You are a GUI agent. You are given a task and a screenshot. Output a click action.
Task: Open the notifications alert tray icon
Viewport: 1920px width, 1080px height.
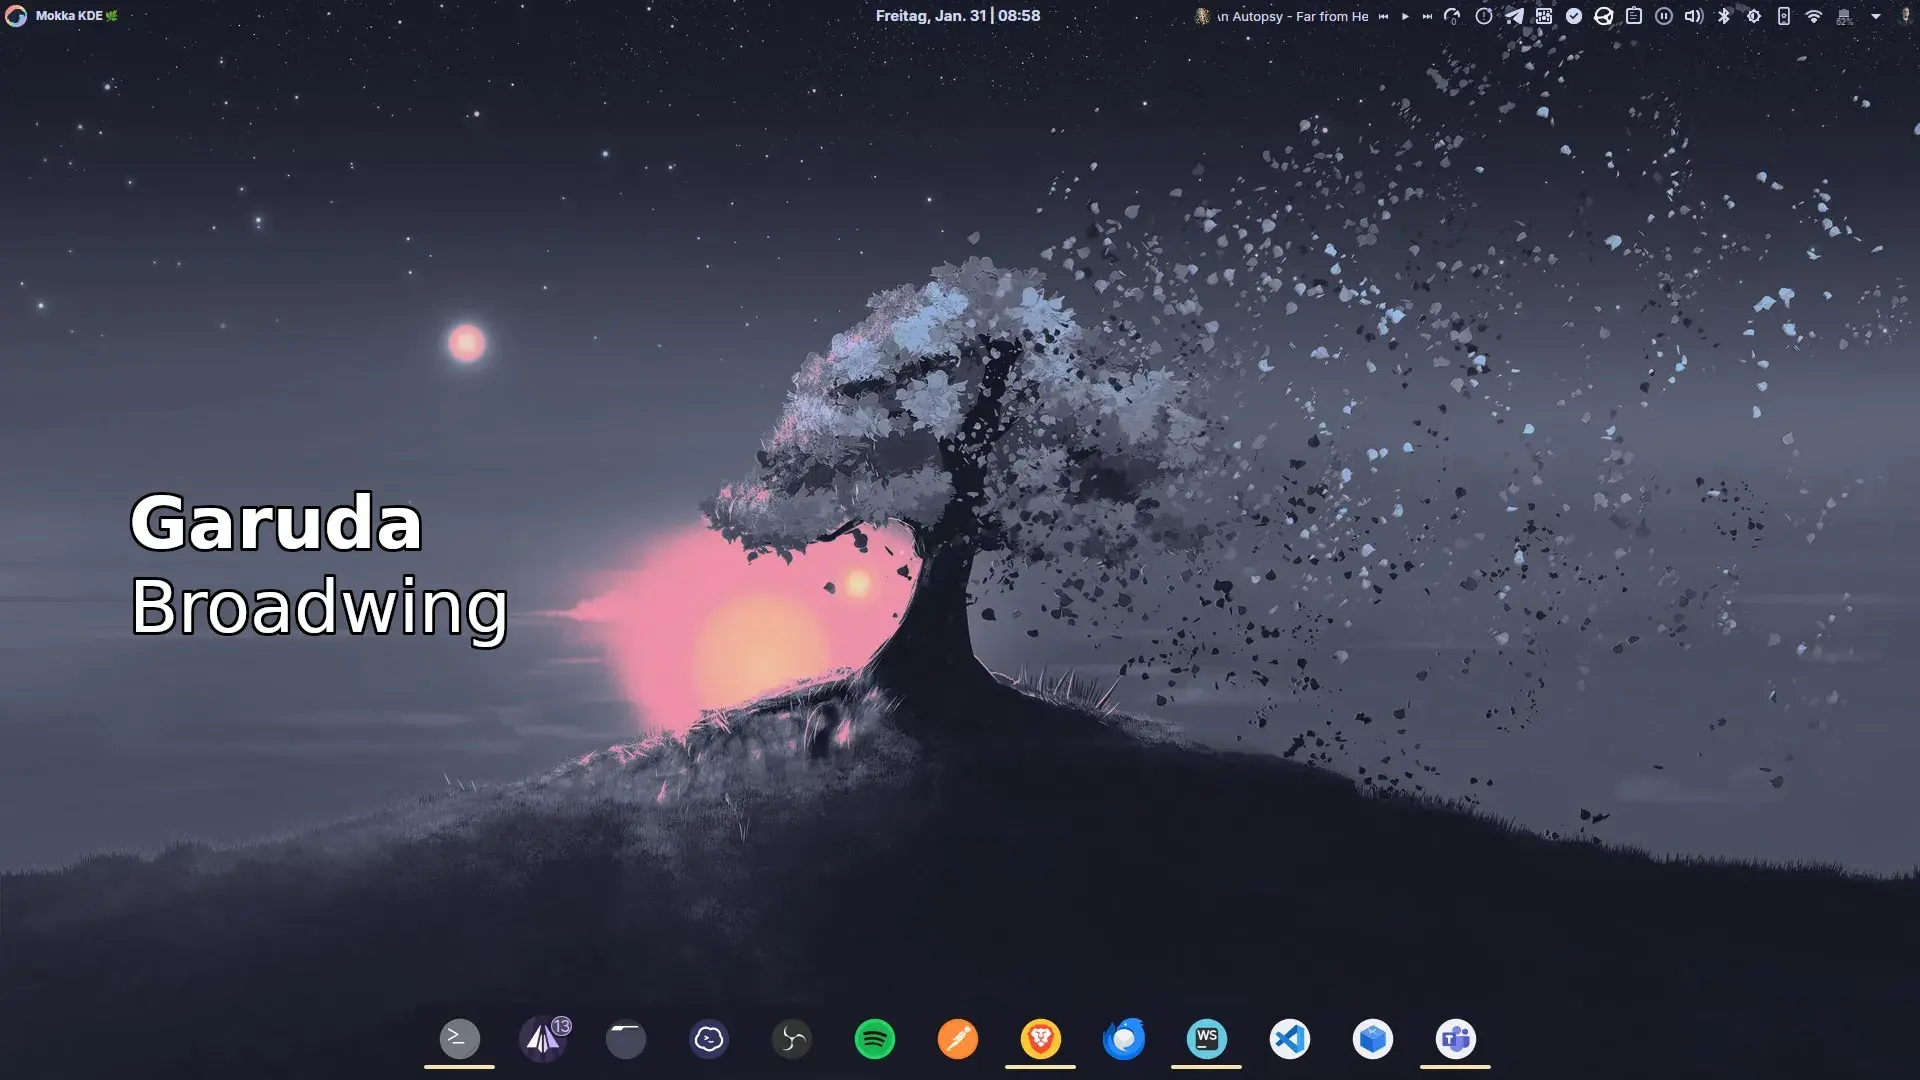1484,16
